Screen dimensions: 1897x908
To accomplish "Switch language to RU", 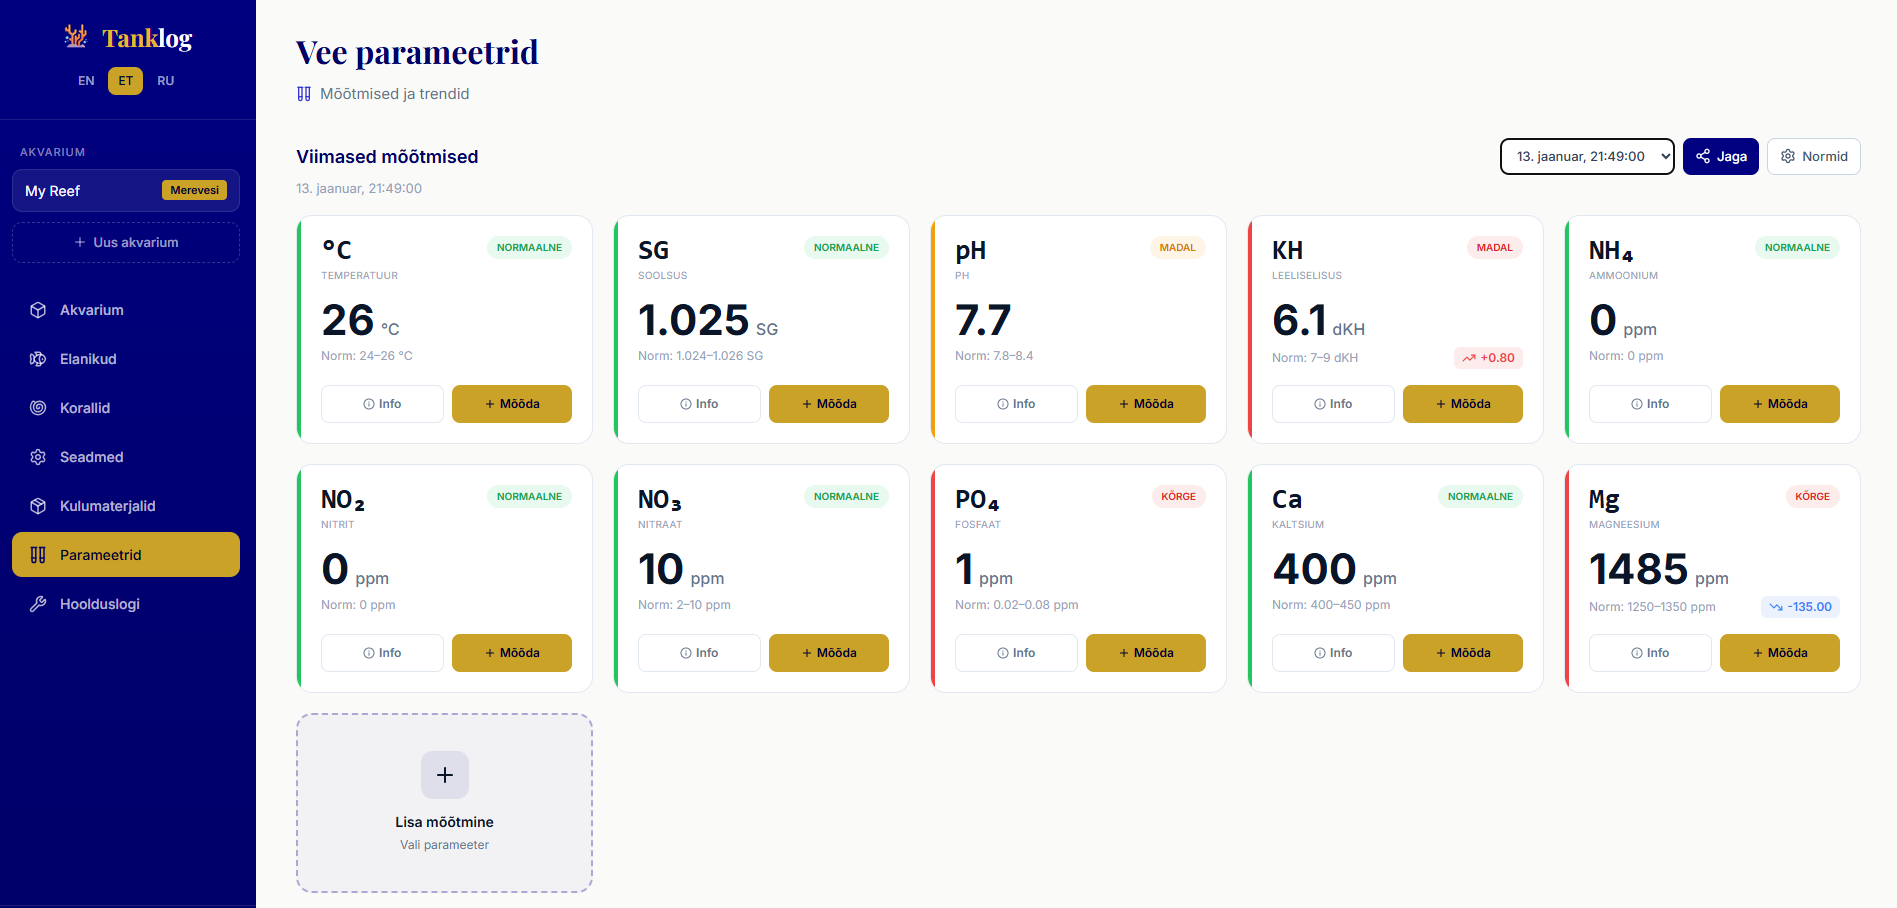I will tap(166, 81).
